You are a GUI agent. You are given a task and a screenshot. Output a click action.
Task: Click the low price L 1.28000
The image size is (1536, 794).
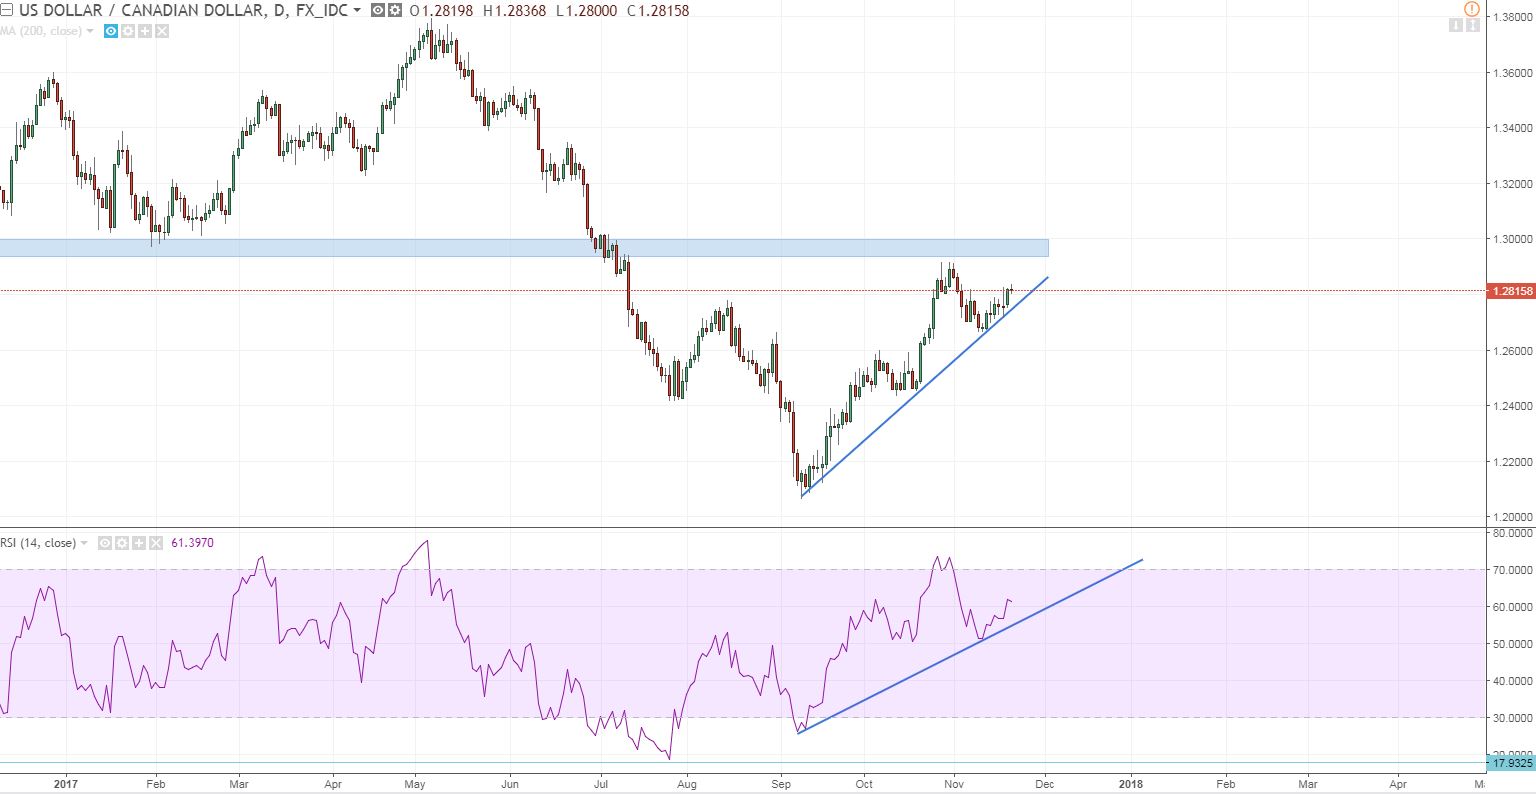point(586,10)
